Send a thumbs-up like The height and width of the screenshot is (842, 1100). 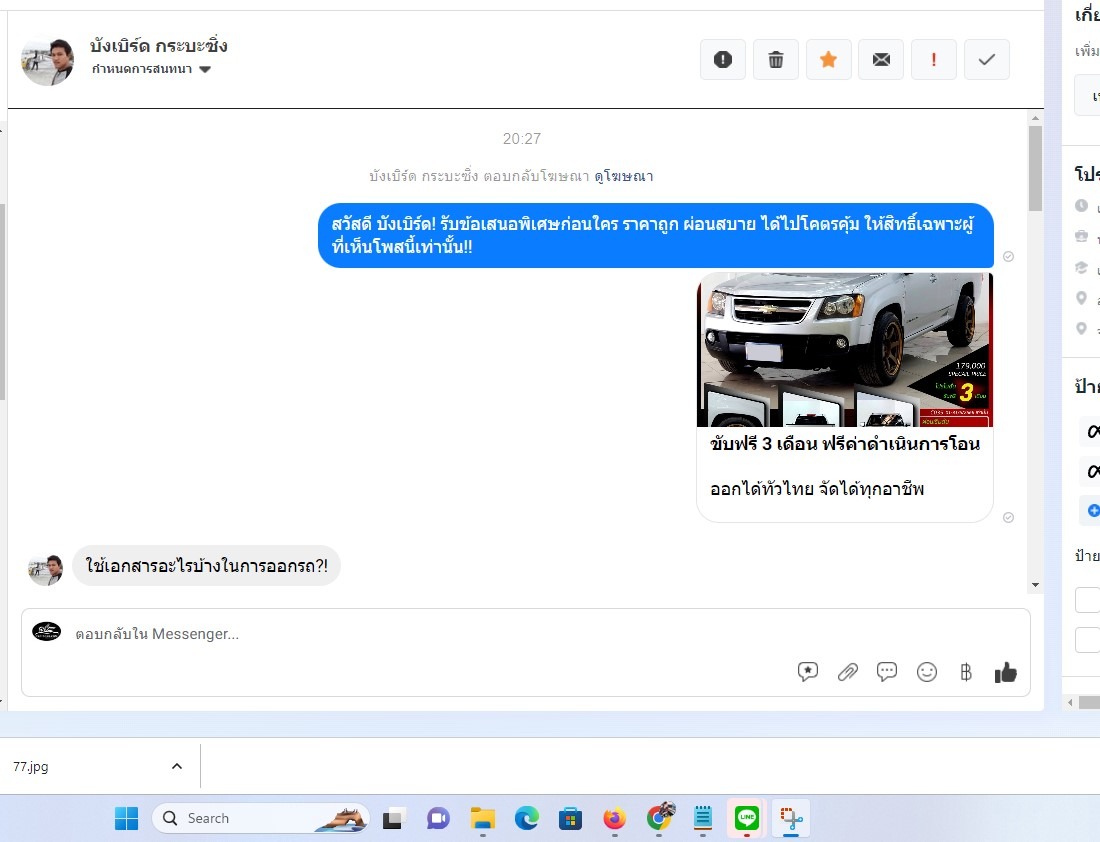(x=1006, y=672)
